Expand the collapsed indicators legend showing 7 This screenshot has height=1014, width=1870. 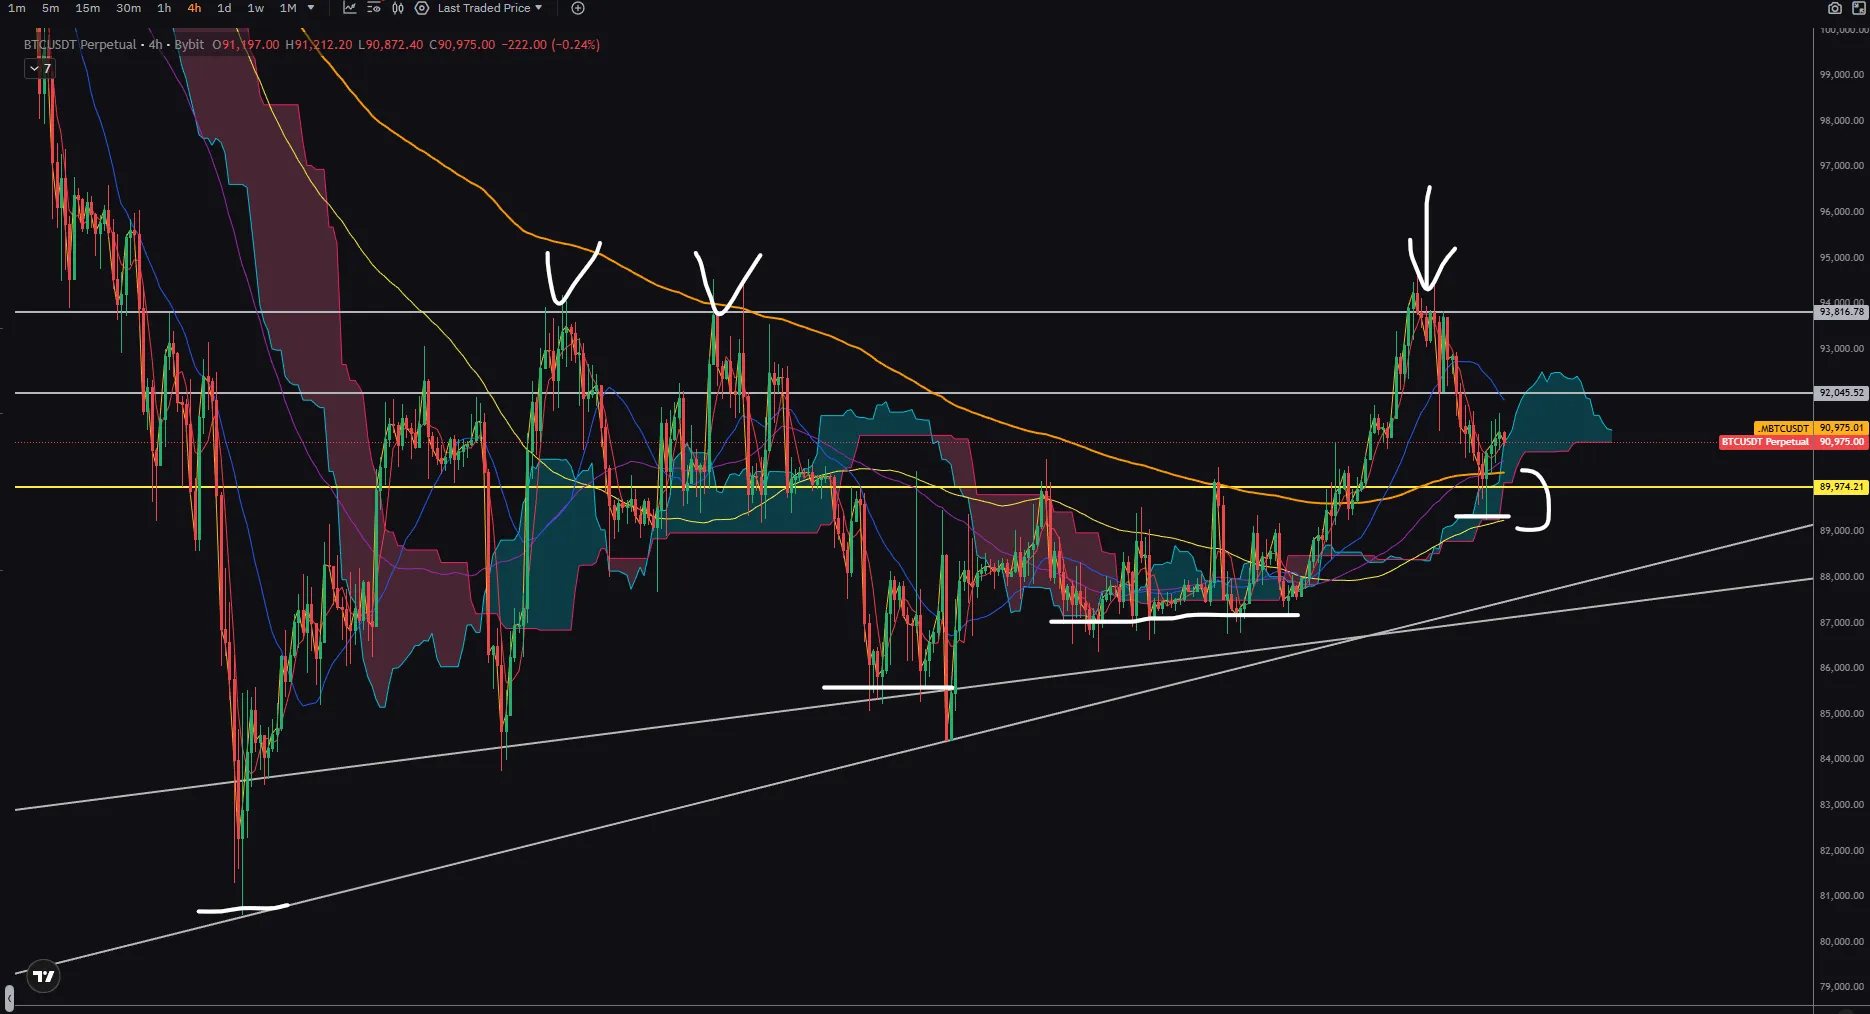pos(40,69)
